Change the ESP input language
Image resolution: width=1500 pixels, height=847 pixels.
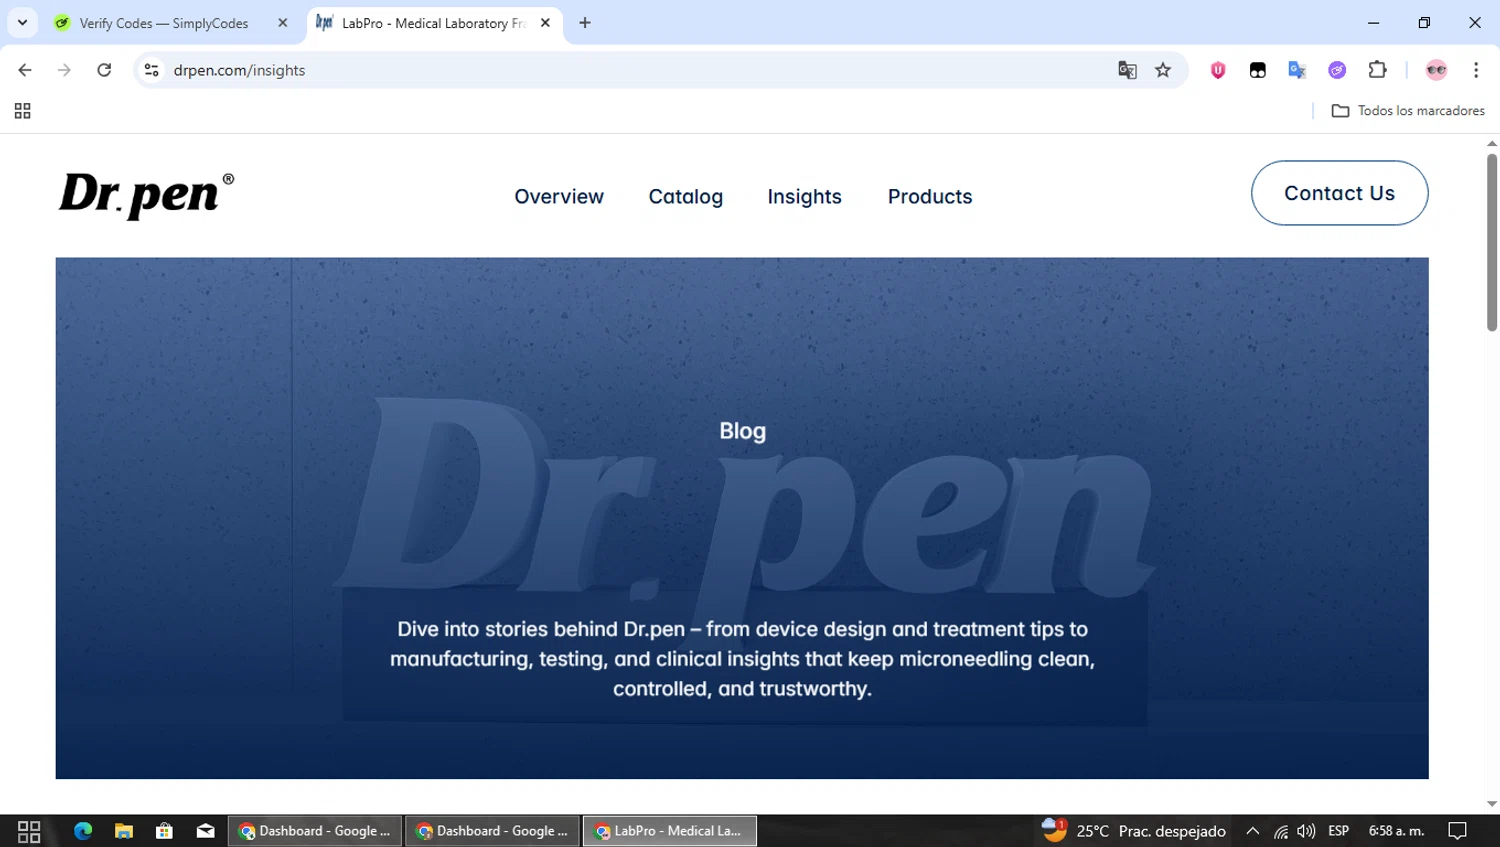(1339, 831)
